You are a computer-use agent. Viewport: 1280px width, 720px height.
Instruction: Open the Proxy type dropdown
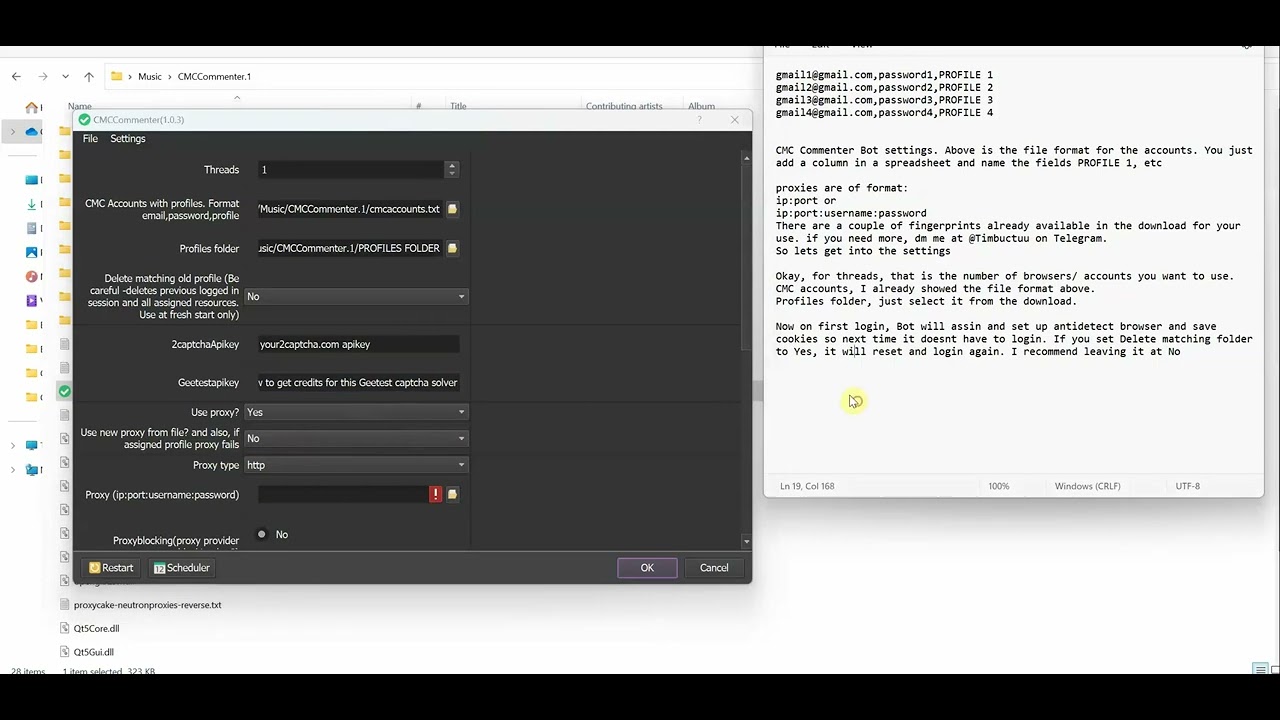pyautogui.click(x=357, y=465)
